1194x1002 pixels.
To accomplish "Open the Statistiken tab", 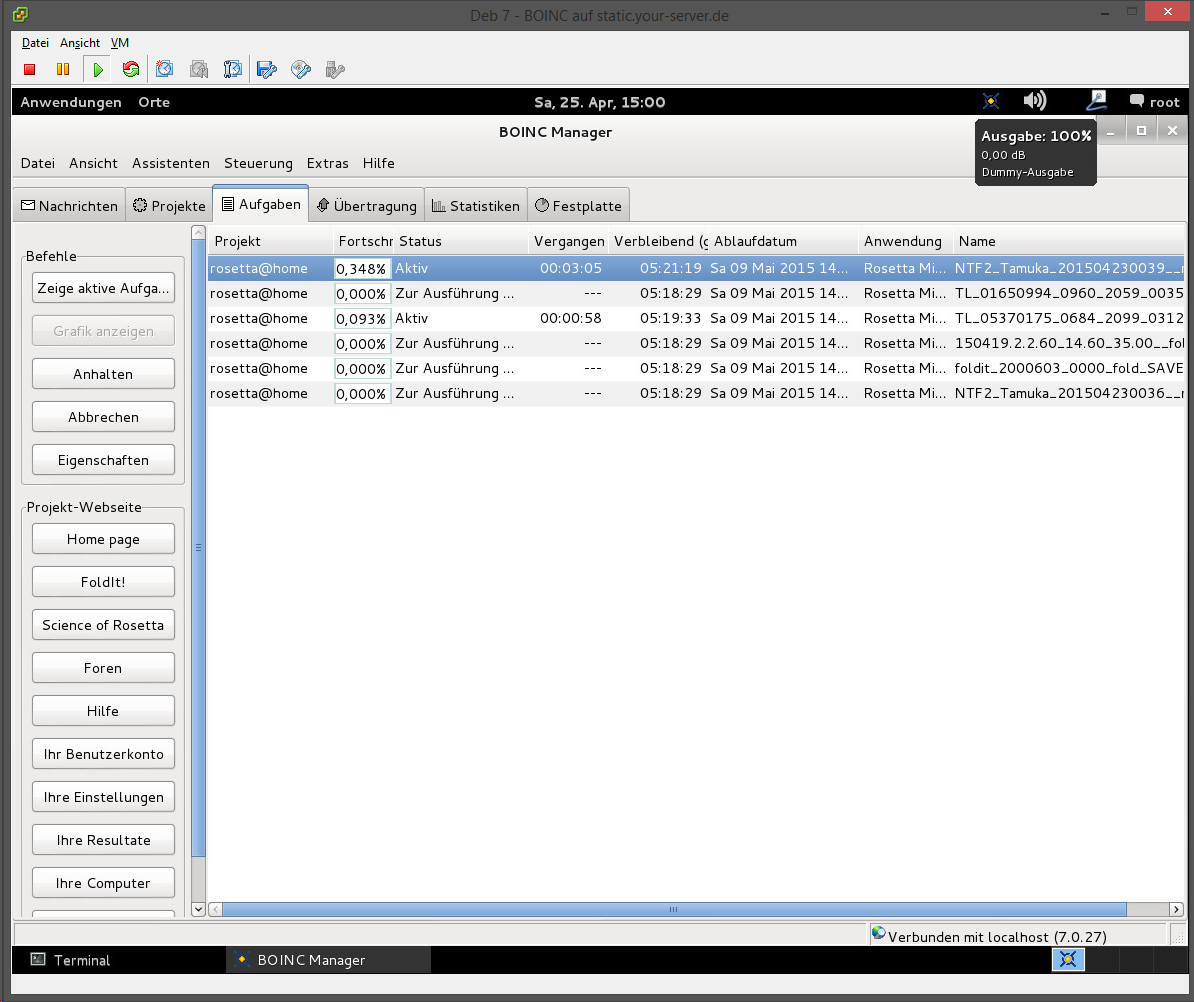I will (476, 206).
